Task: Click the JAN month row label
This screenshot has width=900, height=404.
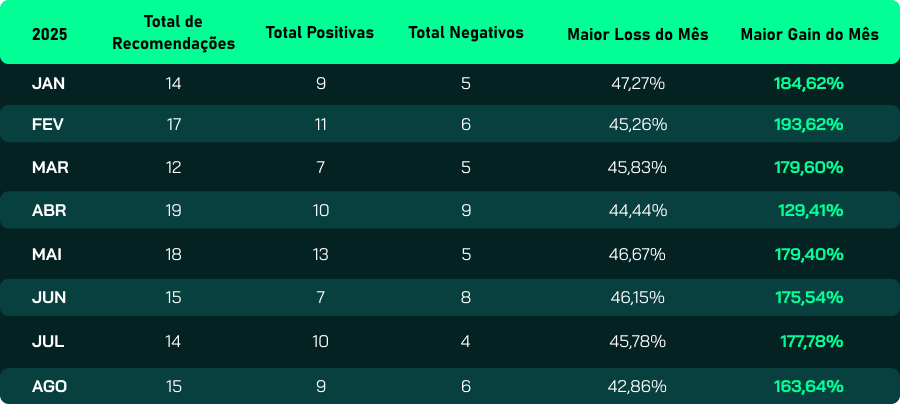Action: click(x=49, y=83)
